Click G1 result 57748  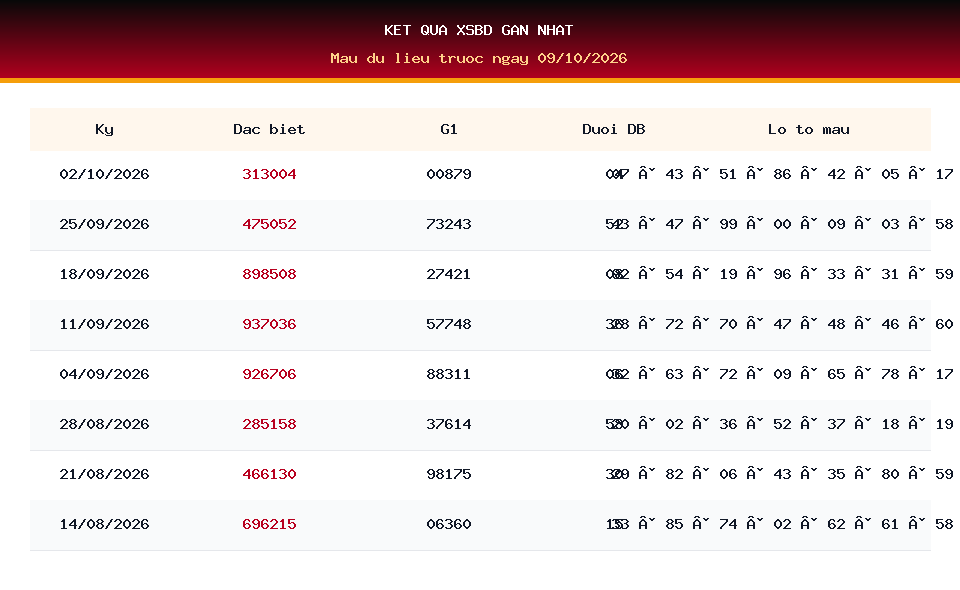tap(449, 324)
